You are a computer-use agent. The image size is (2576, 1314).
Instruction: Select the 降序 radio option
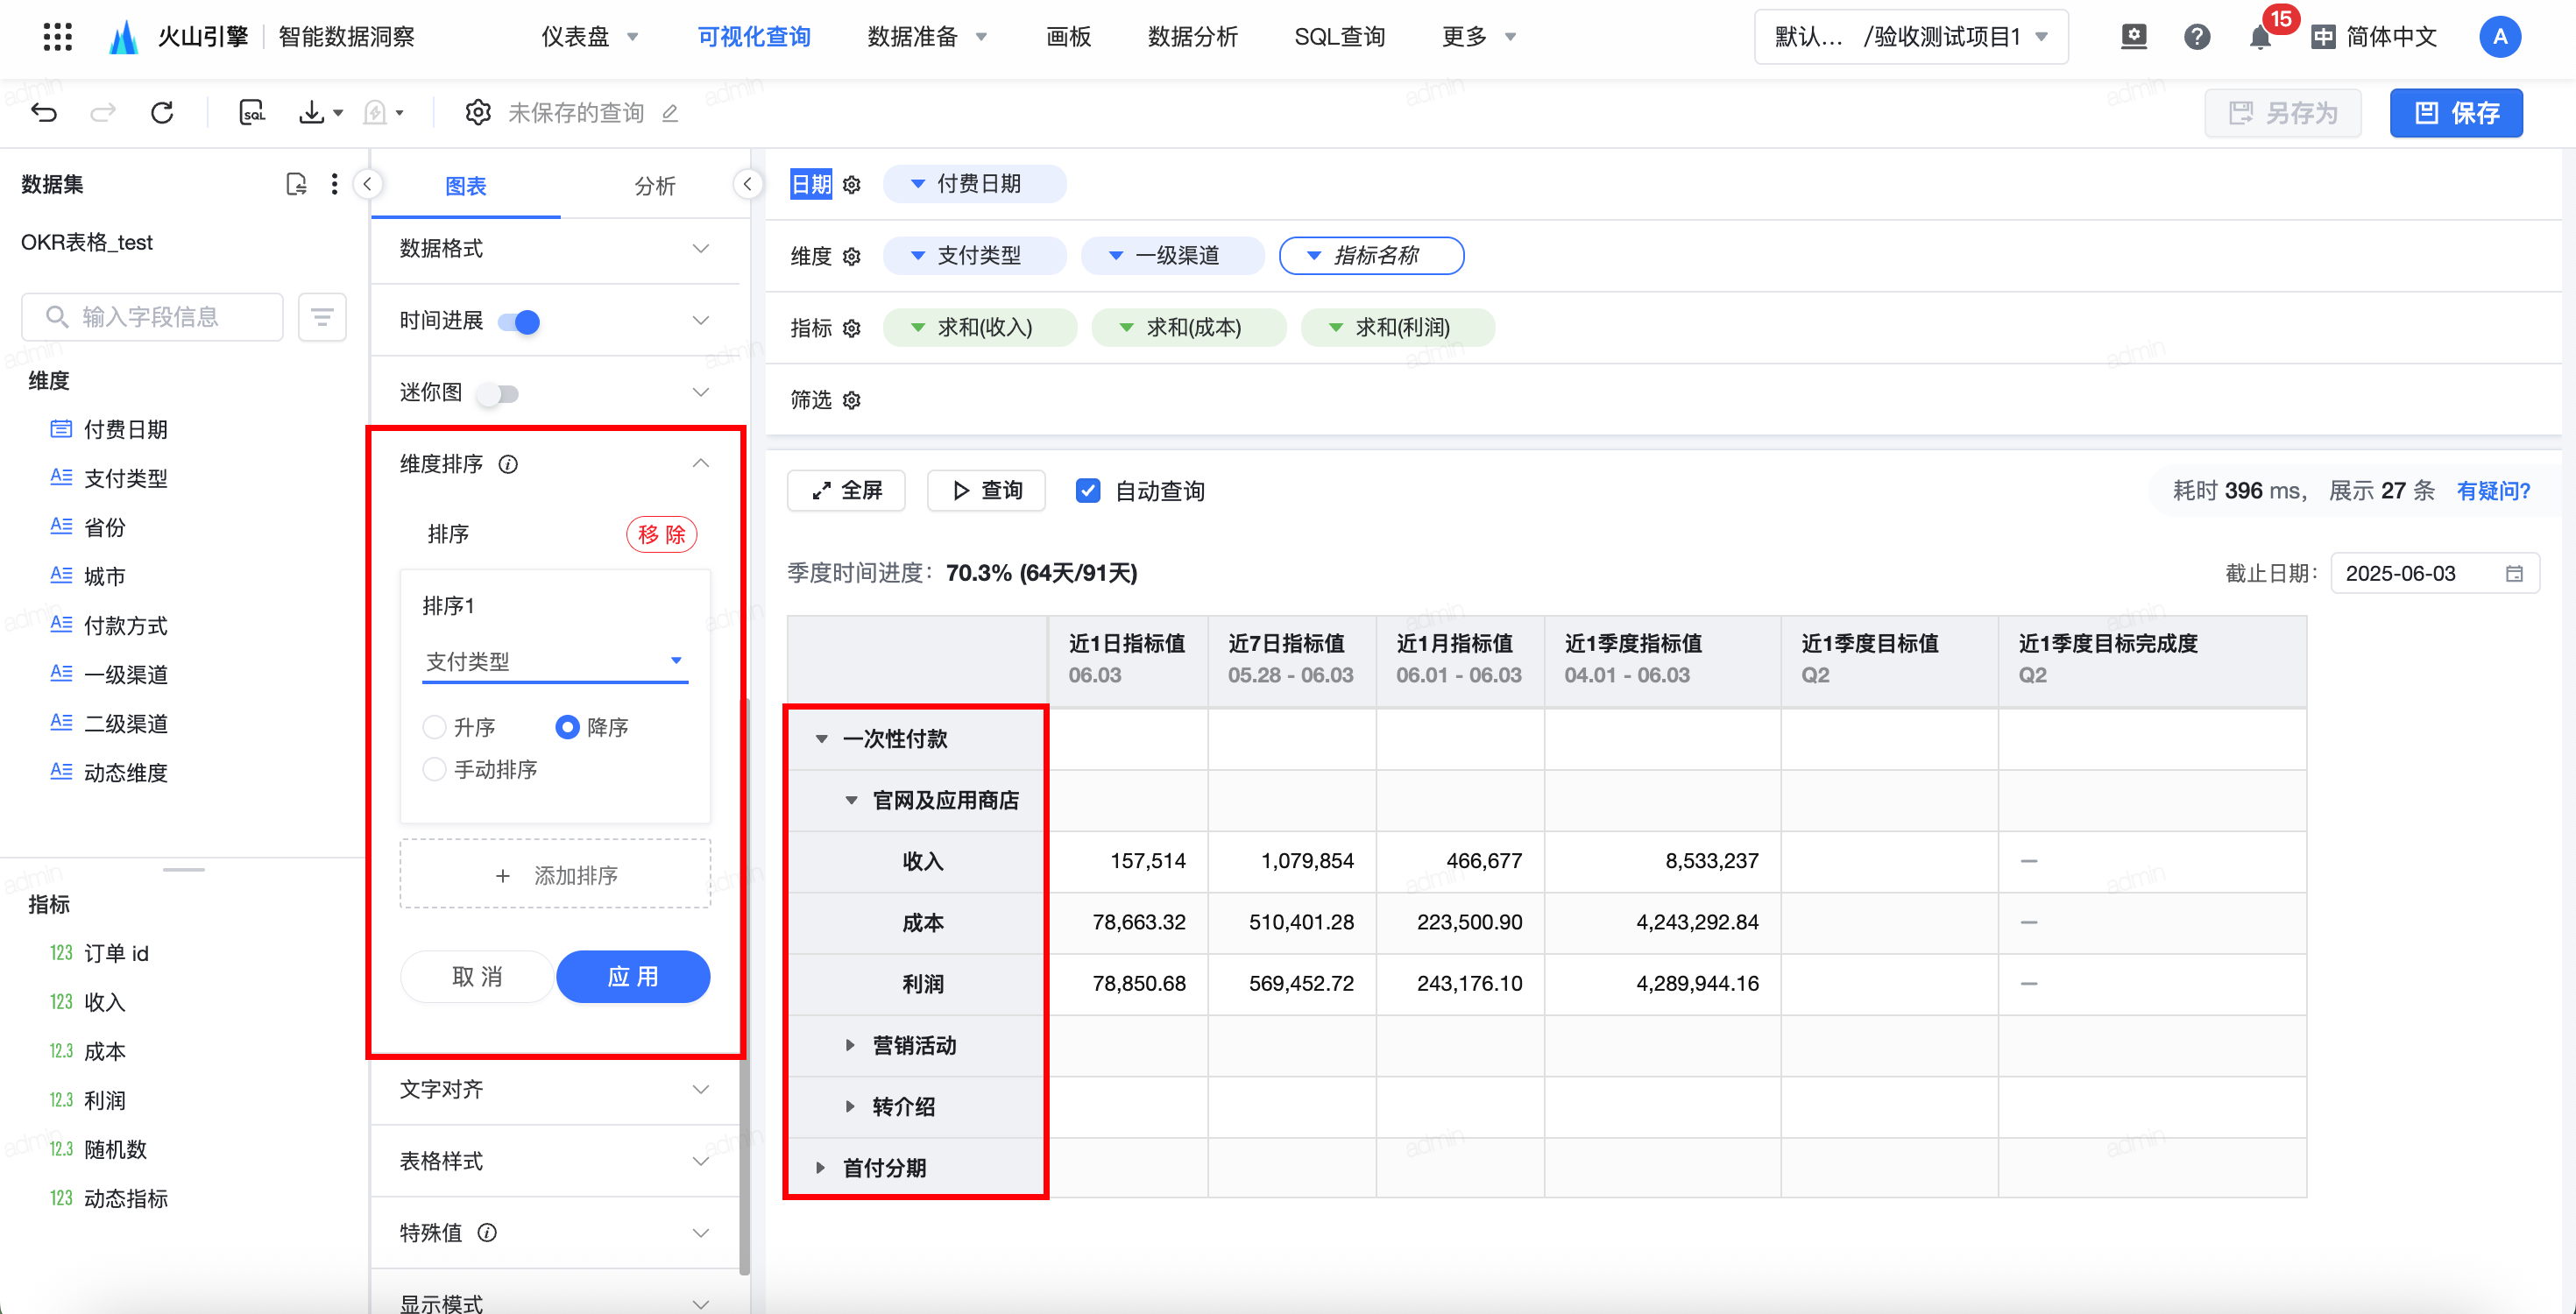tap(567, 727)
